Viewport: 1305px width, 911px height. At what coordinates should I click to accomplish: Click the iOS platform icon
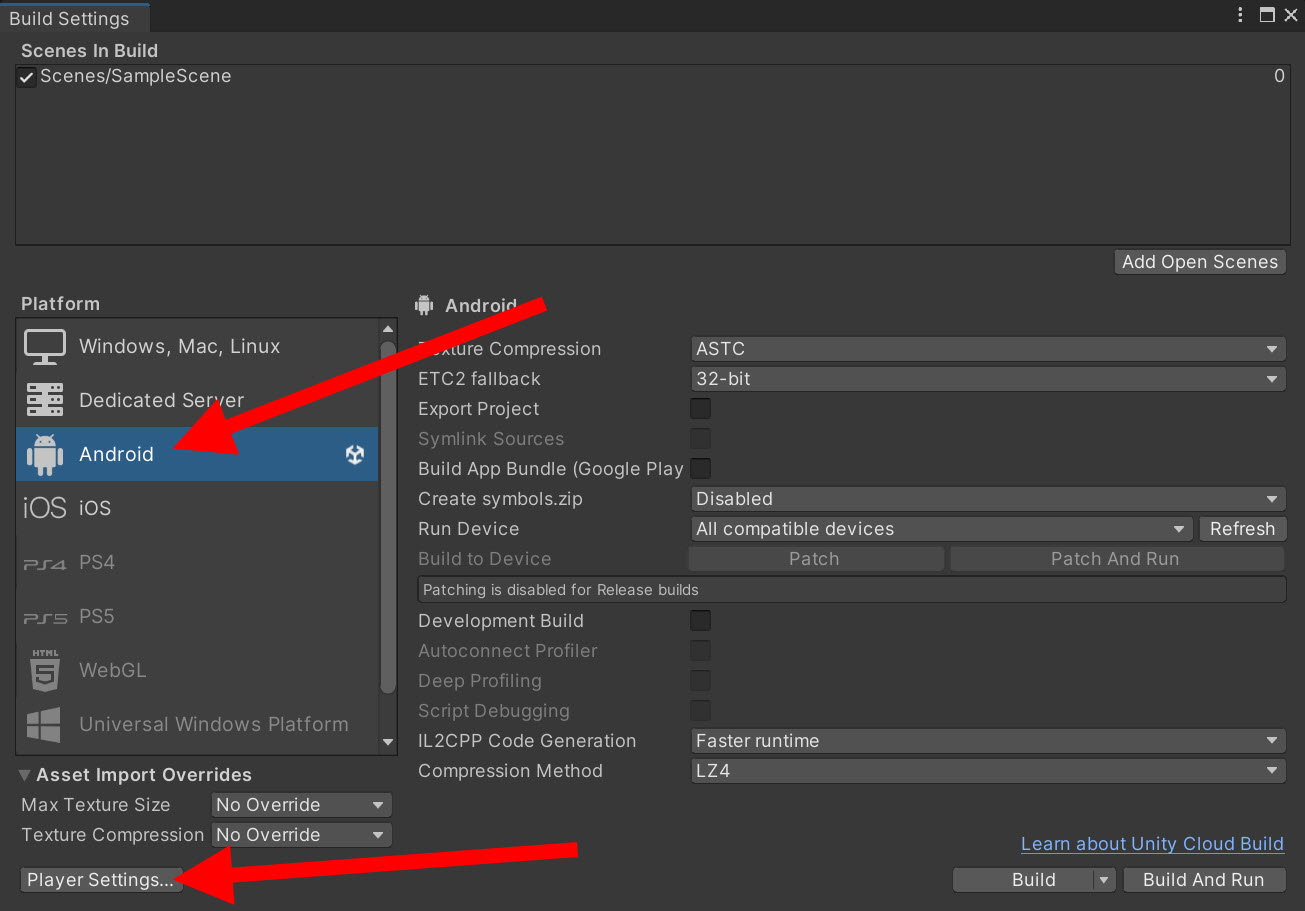[45, 508]
